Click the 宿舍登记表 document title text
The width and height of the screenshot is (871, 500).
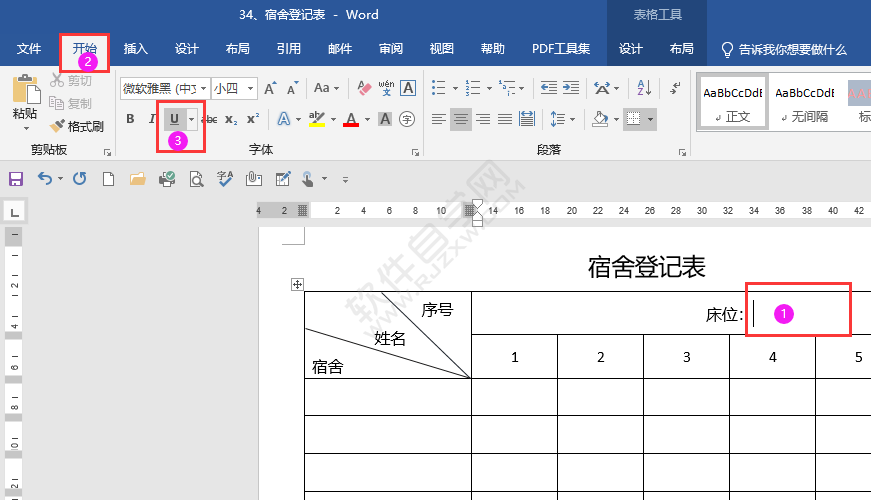click(x=647, y=267)
